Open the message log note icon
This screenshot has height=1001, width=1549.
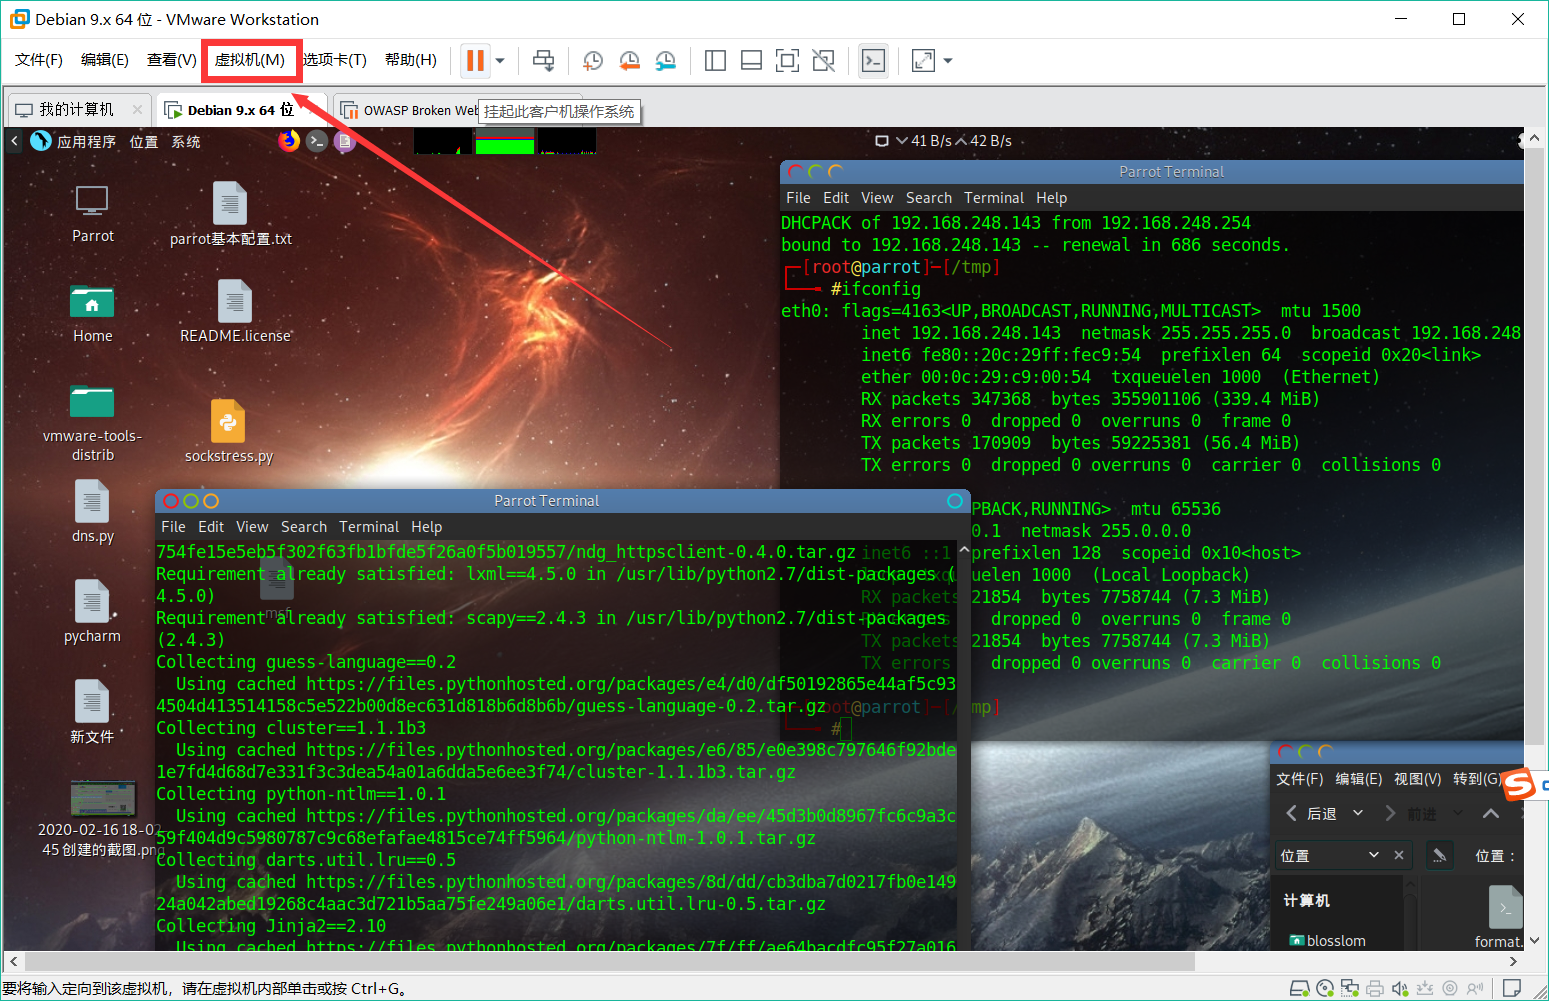(x=1512, y=988)
